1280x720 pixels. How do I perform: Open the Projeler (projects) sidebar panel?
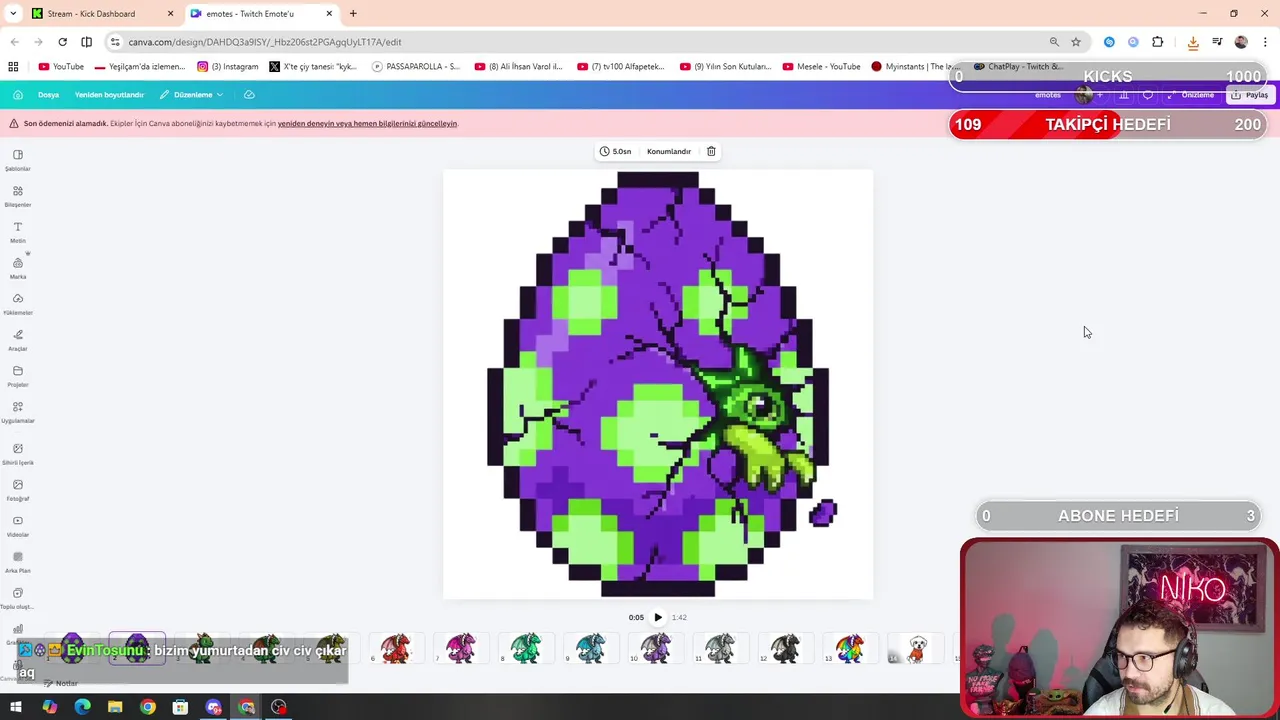tap(17, 376)
